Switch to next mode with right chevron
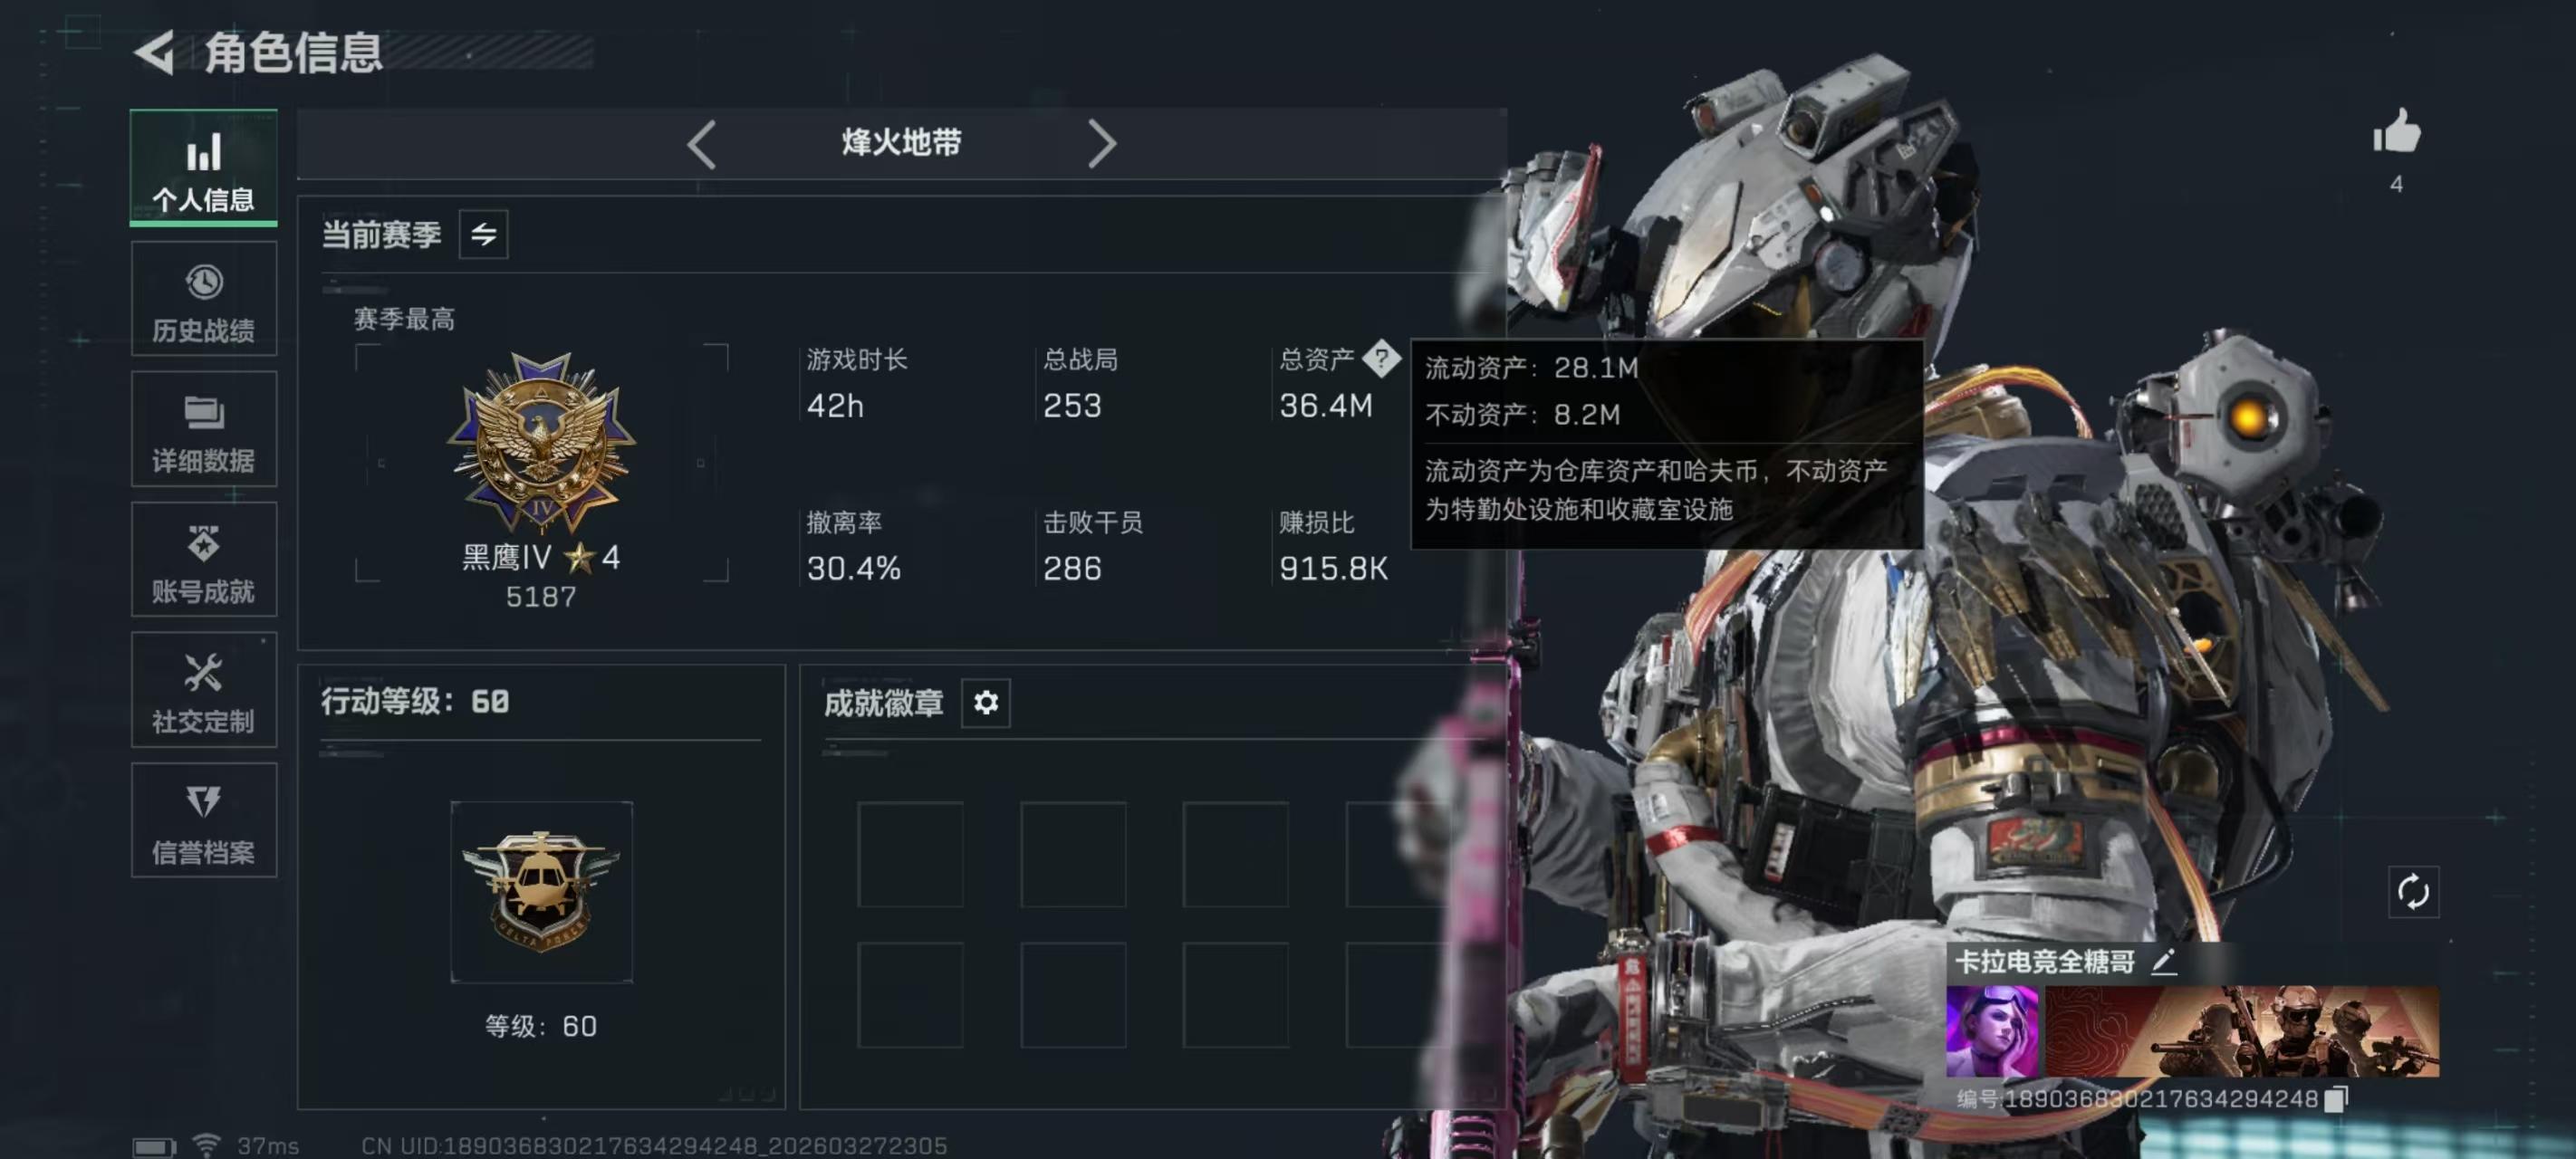Screen dimensions: 2576x1159 coord(1101,145)
